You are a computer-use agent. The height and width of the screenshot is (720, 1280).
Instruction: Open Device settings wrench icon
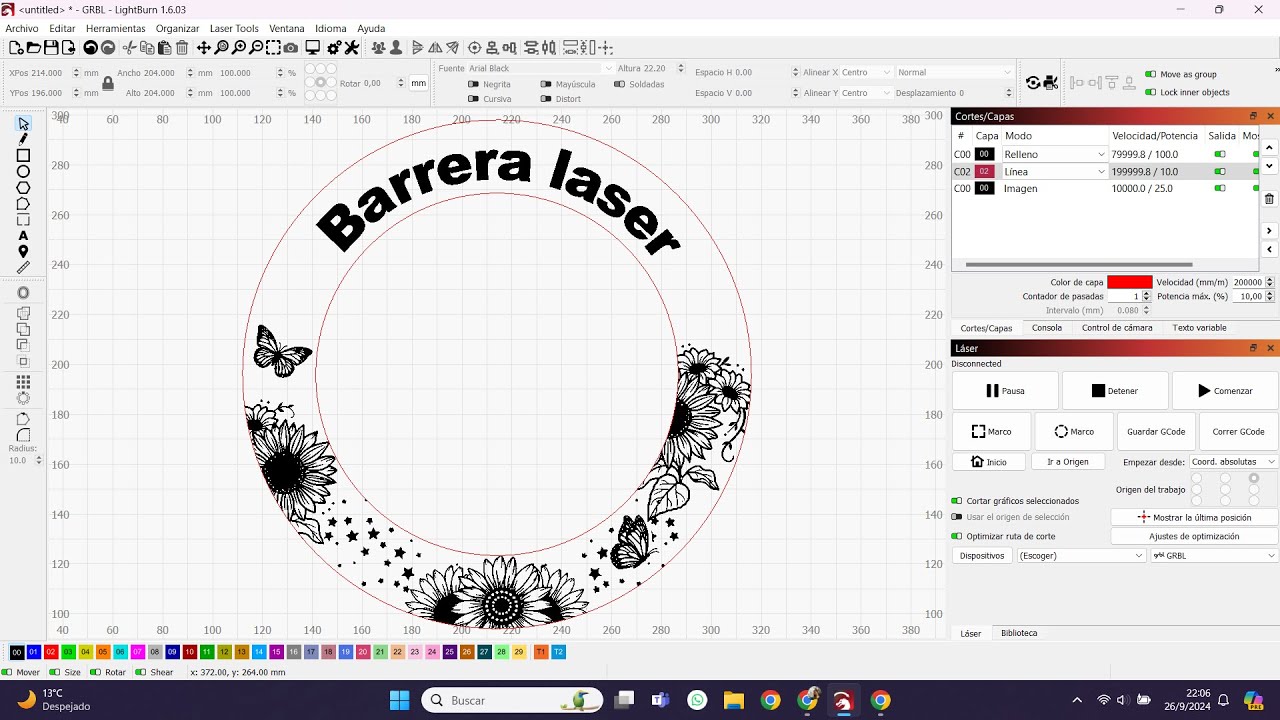354,48
